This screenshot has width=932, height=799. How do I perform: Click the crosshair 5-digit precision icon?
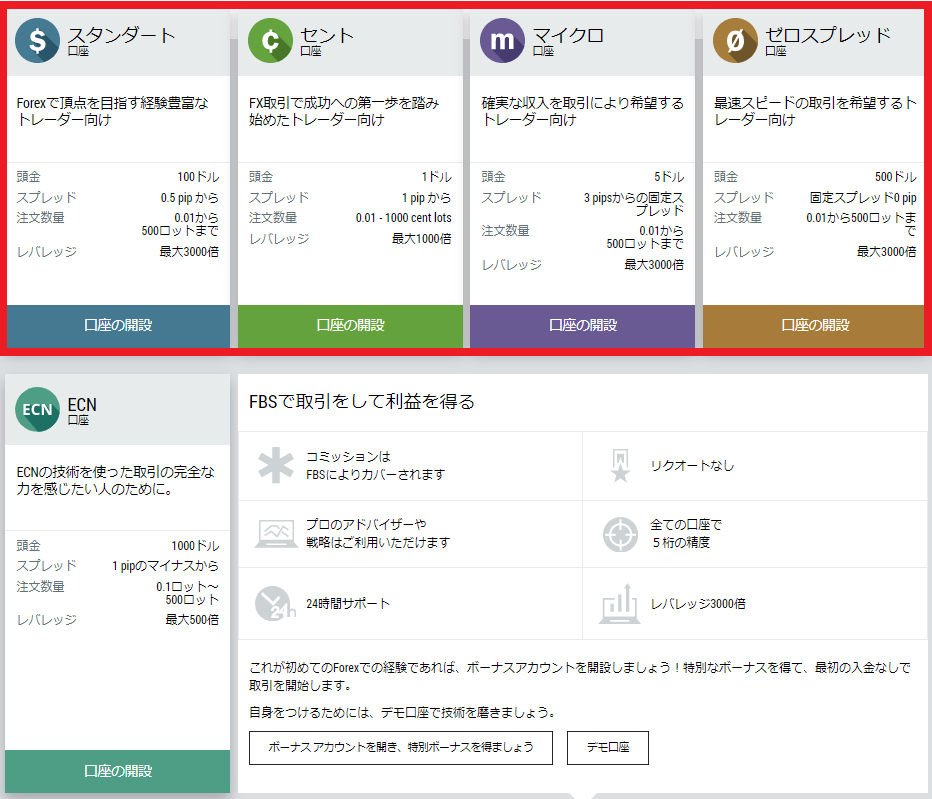coord(621,534)
